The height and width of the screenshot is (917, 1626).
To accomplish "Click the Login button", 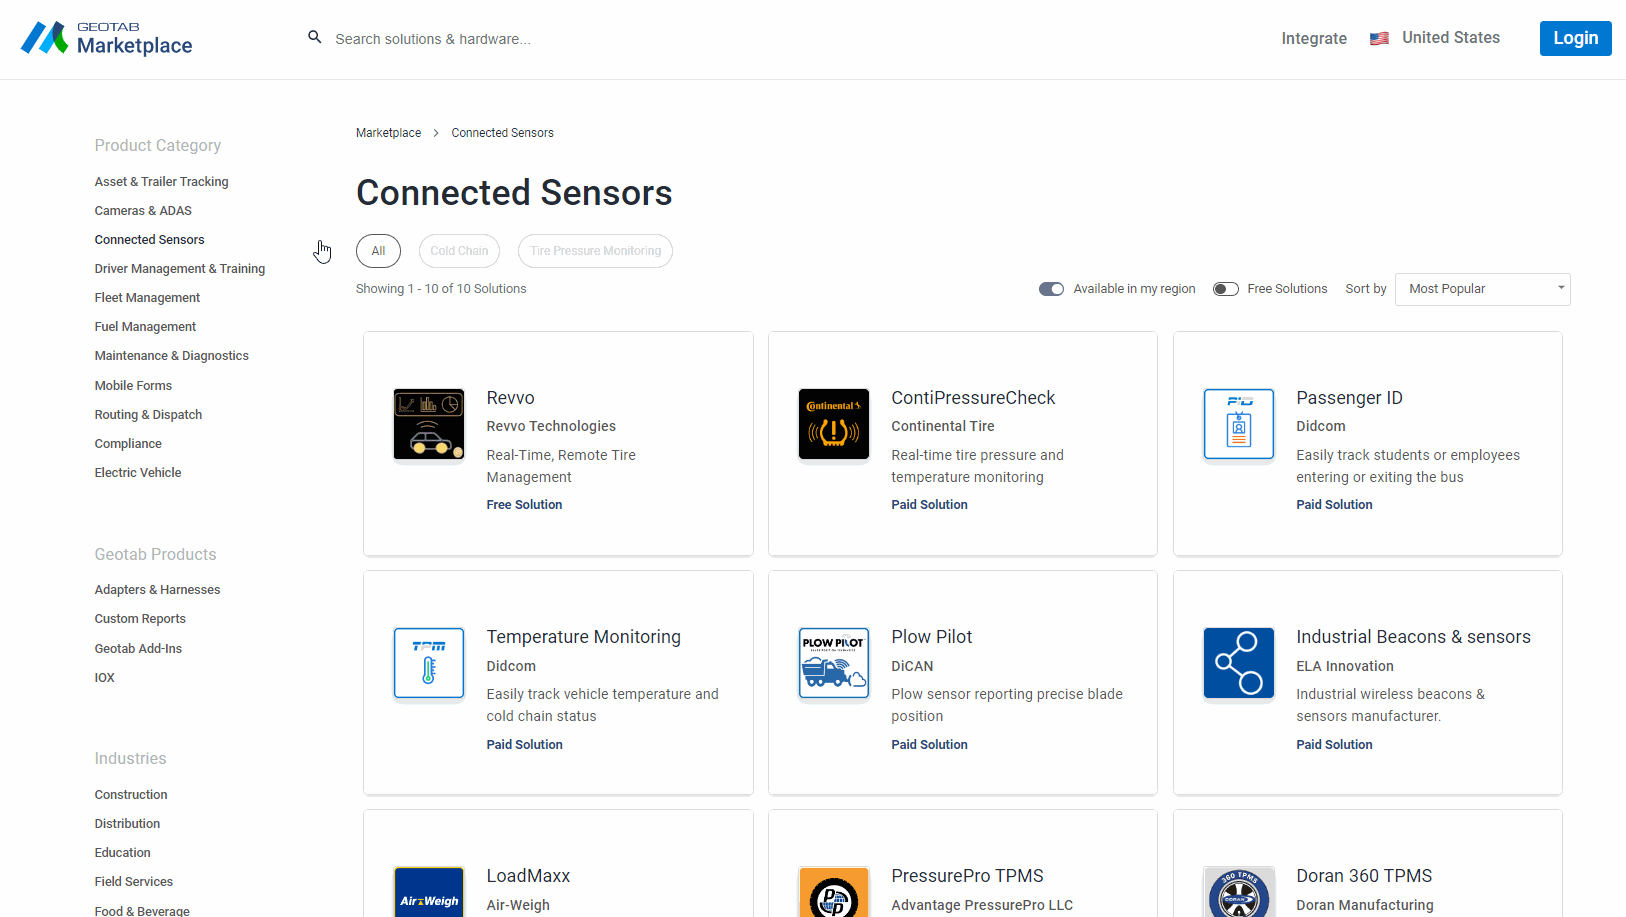I will [1575, 38].
